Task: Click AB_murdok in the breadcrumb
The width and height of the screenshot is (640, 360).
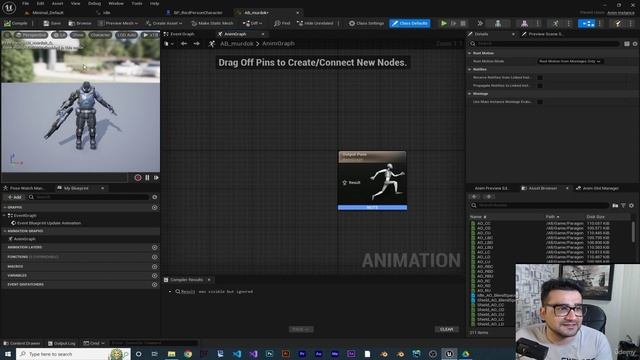Action: (237, 43)
